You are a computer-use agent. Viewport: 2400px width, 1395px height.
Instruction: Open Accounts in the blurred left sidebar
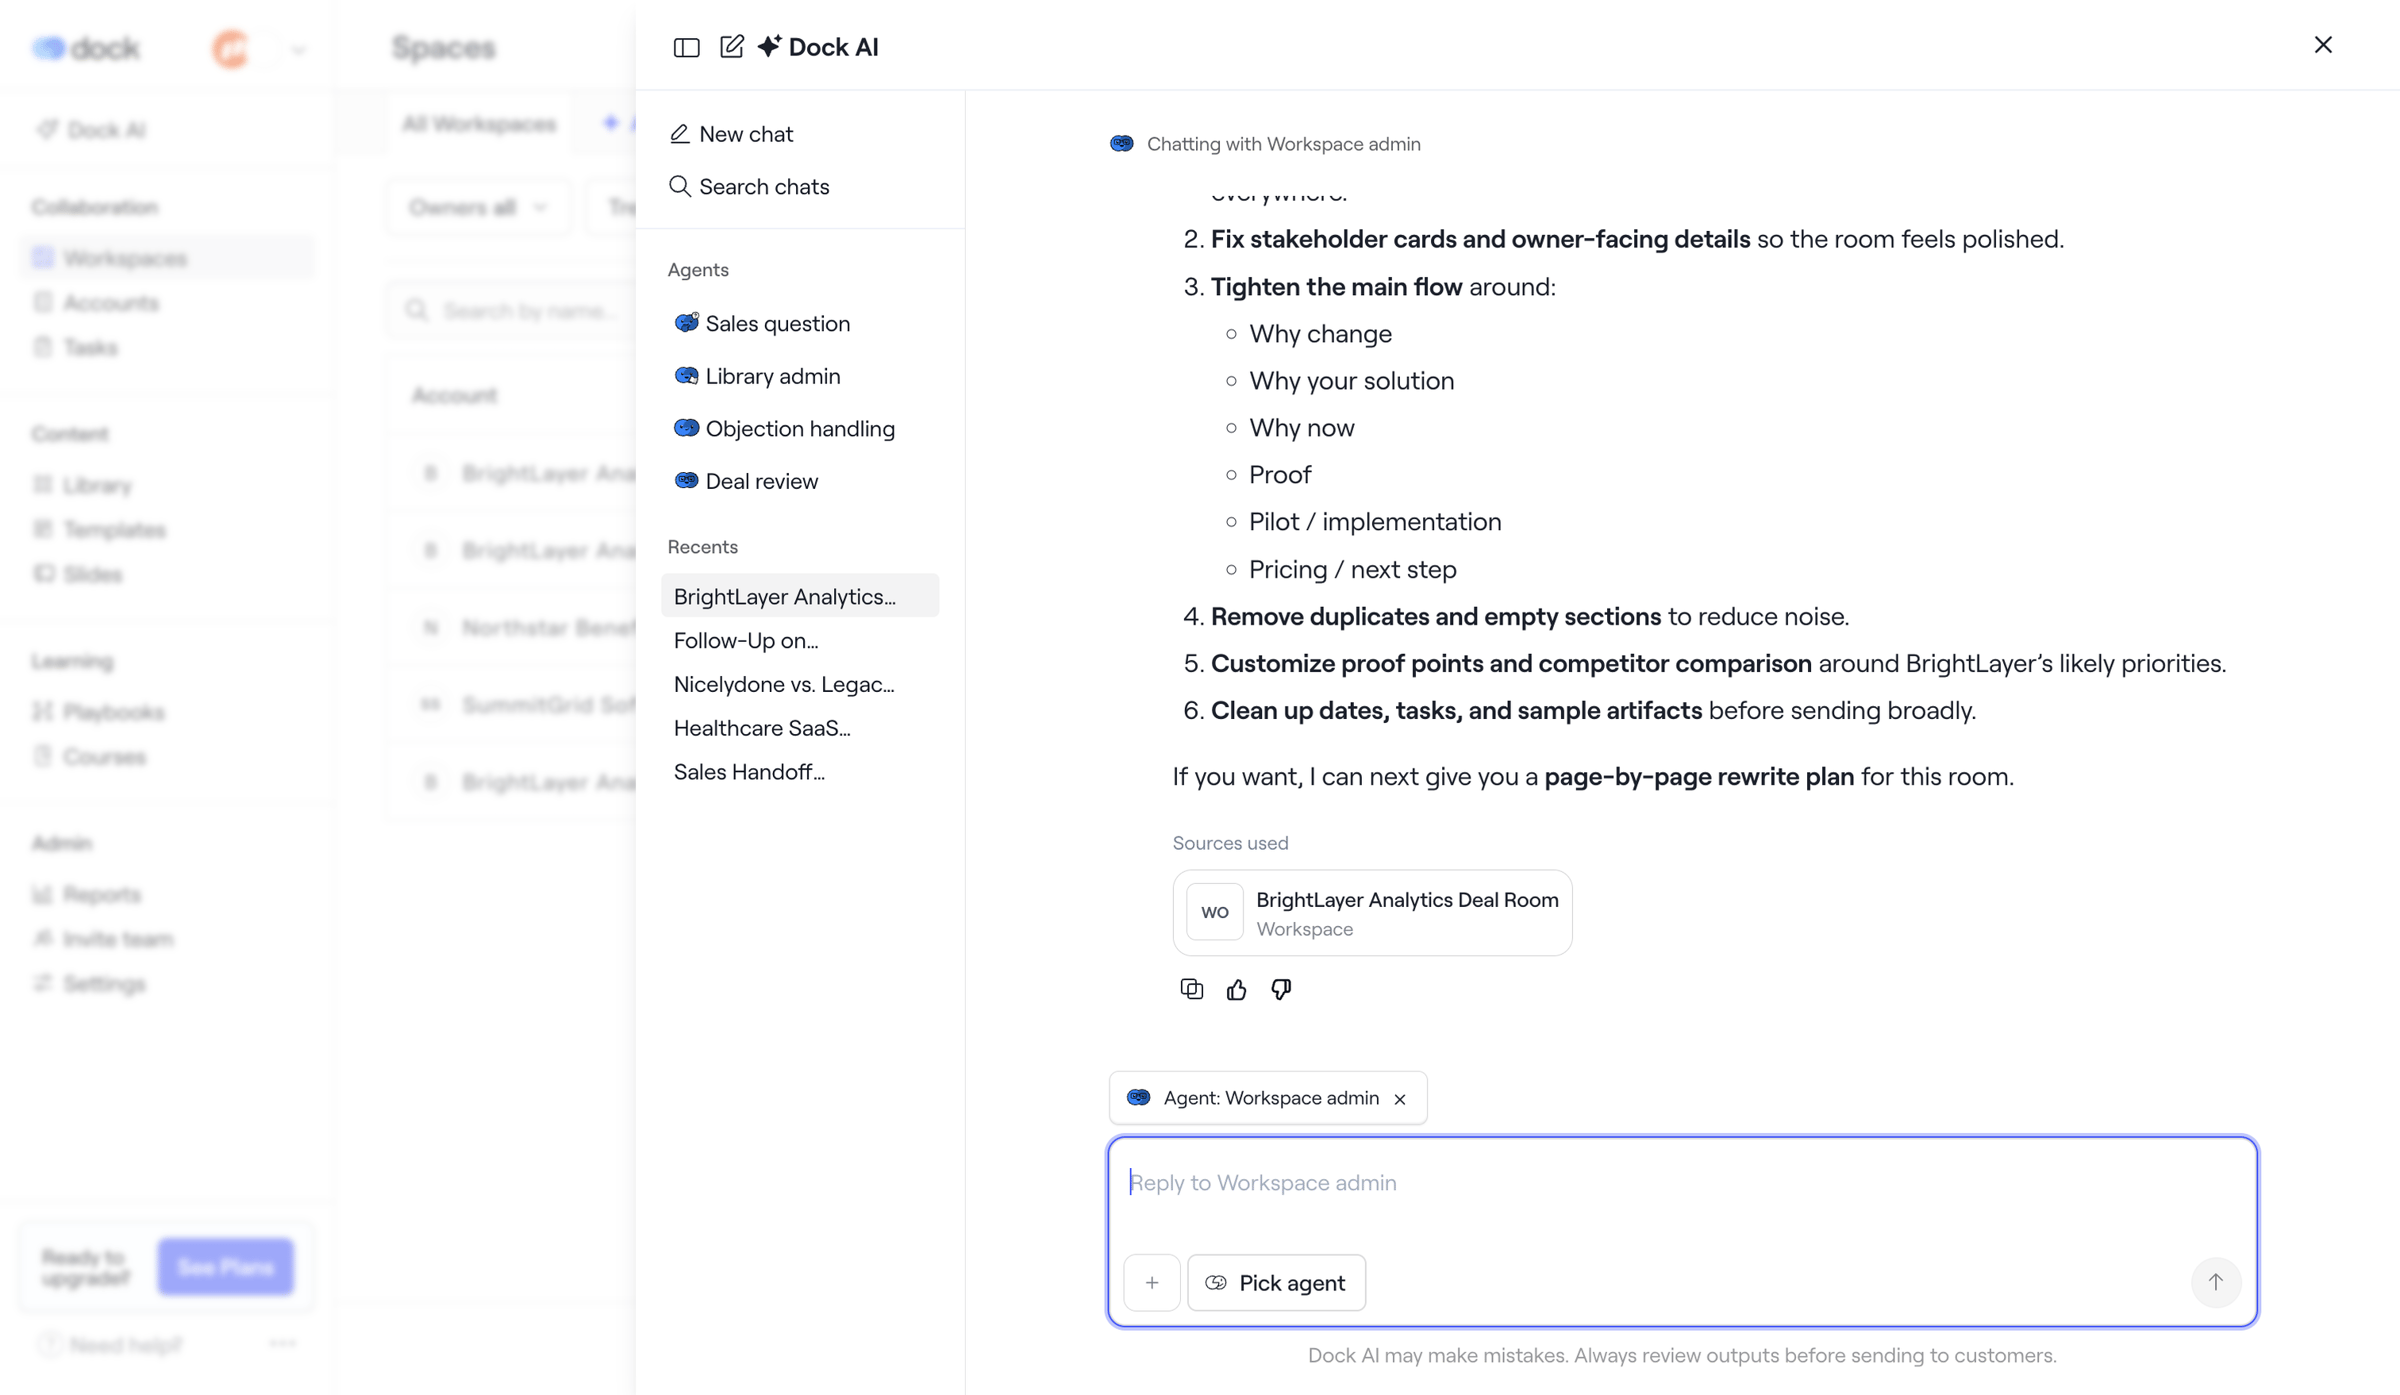click(110, 303)
